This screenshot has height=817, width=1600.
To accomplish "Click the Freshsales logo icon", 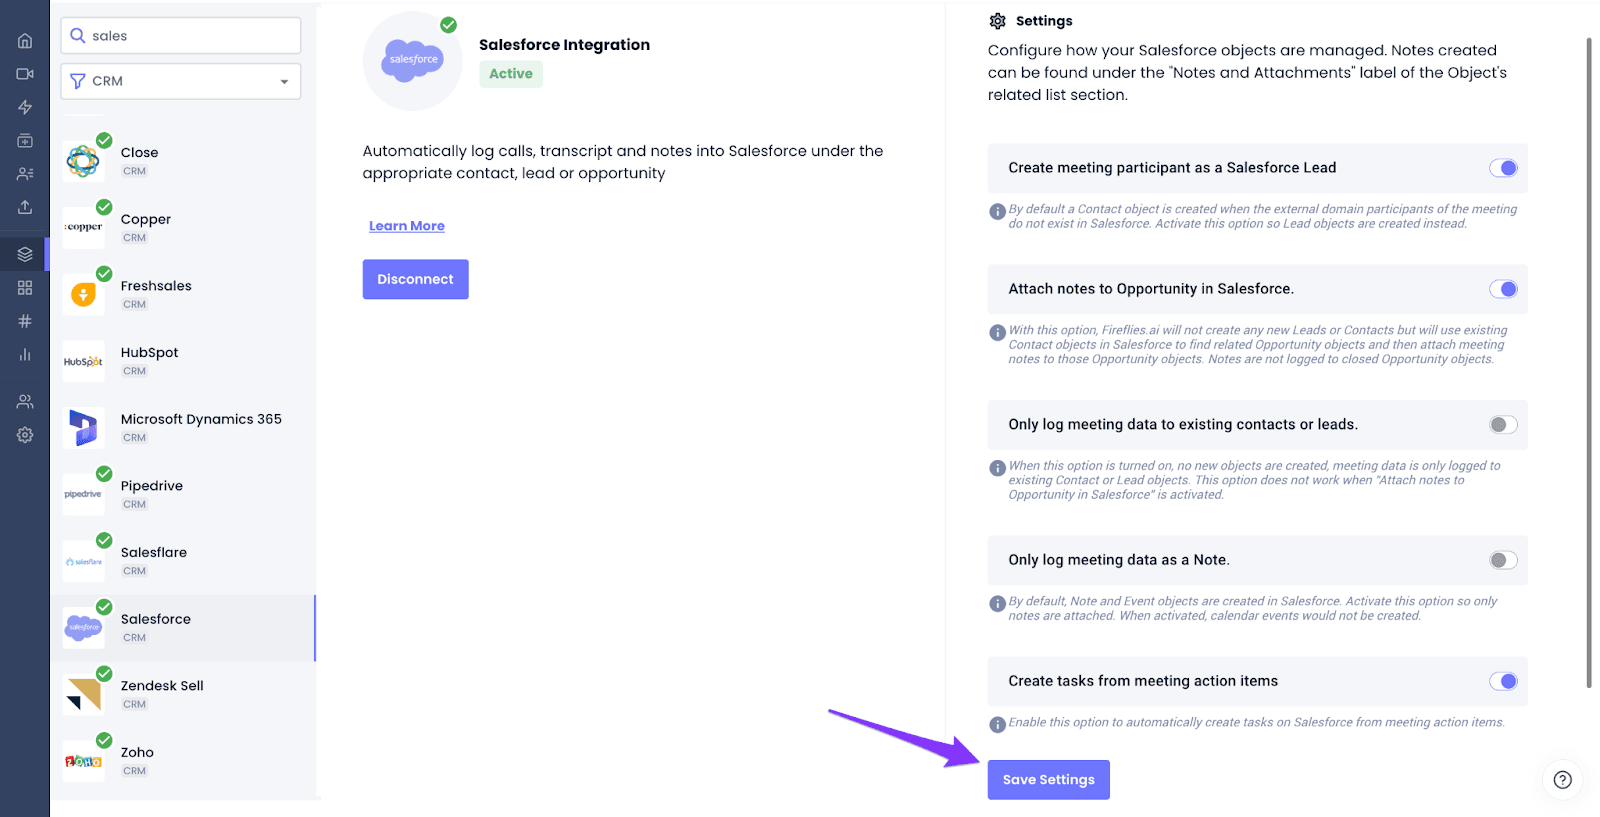I will tap(83, 294).
